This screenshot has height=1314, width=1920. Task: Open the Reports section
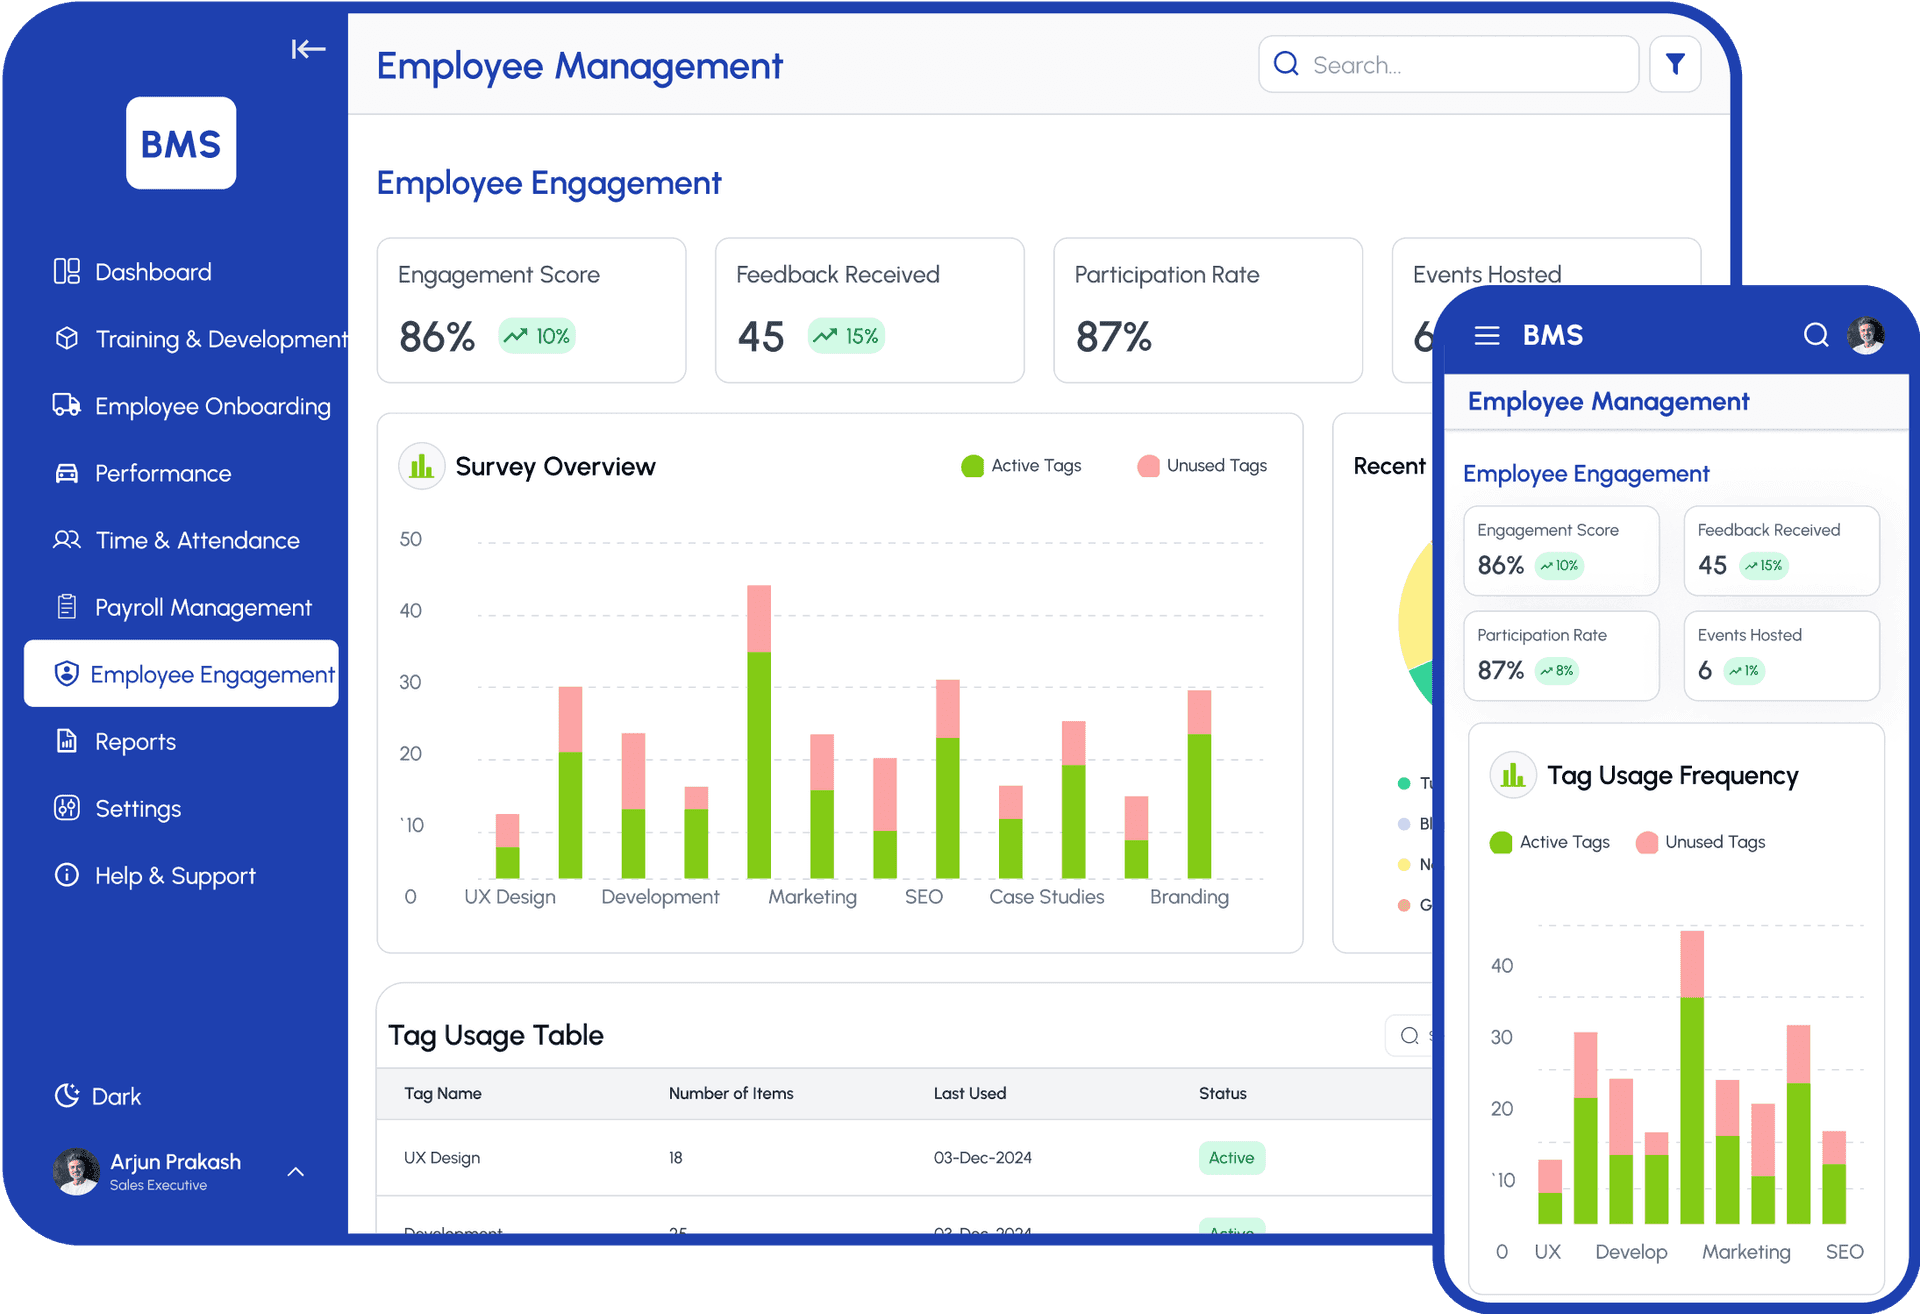click(x=135, y=741)
